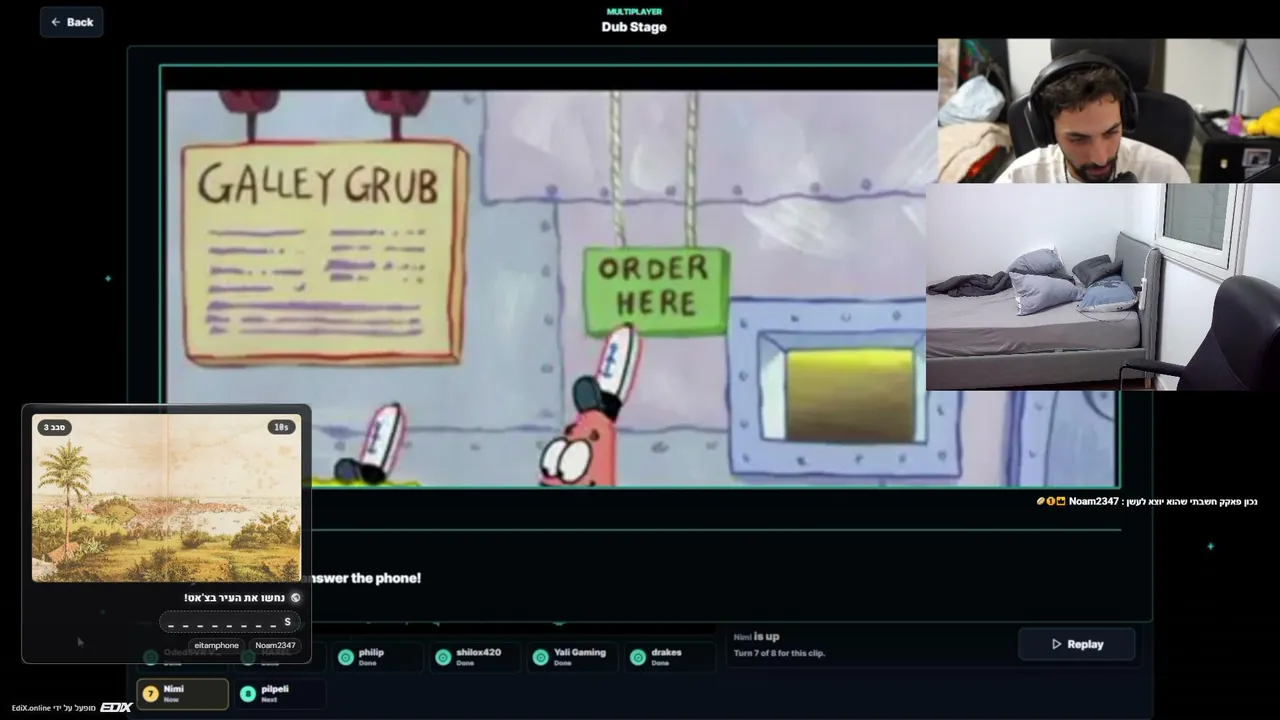Screen dimensions: 1280x720
Task: Click the crown badge beside Noam2347 in chat
Action: tap(1061, 501)
